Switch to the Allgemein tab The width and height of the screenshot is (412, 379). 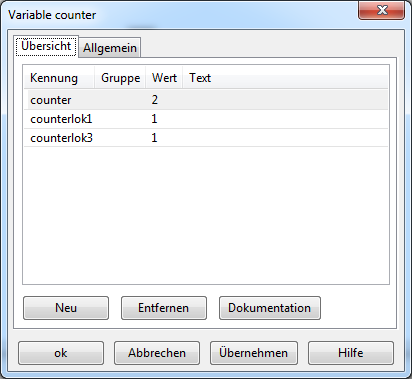click(110, 48)
